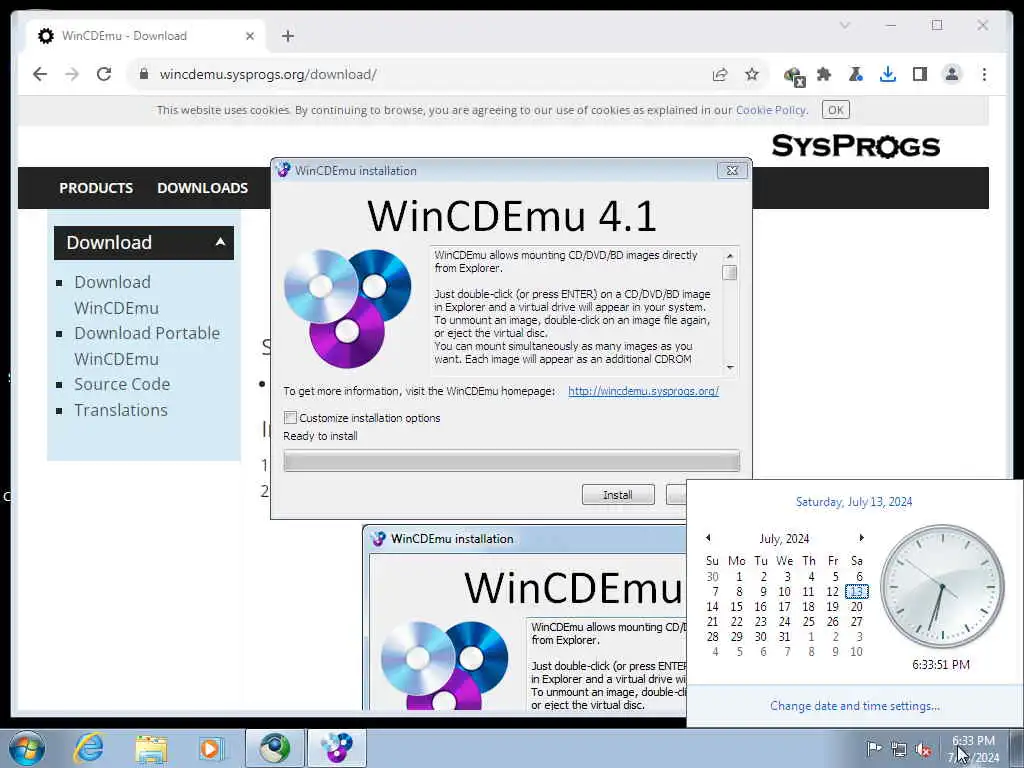Select July 13 in the calendar
The height and width of the screenshot is (768, 1024).
(x=856, y=592)
